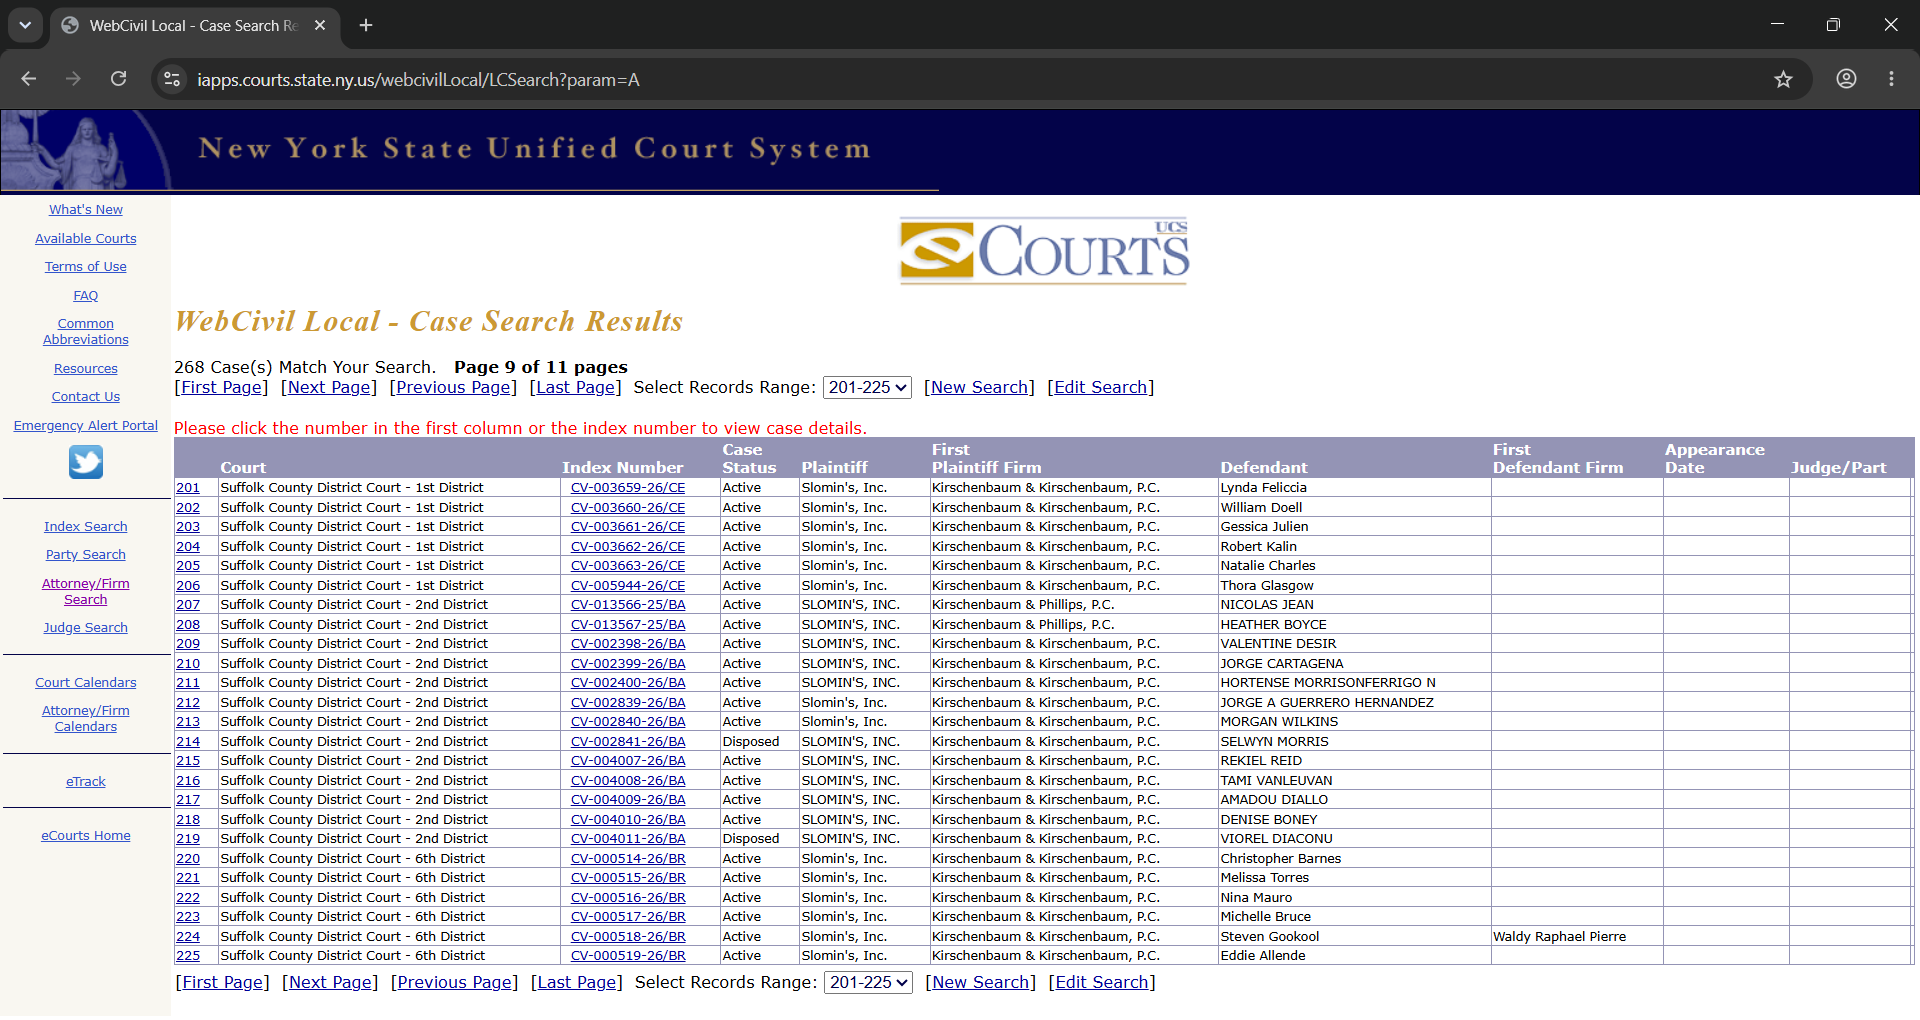Open the browser profile icon
Screen dimensions: 1920x1020
(x=1846, y=79)
